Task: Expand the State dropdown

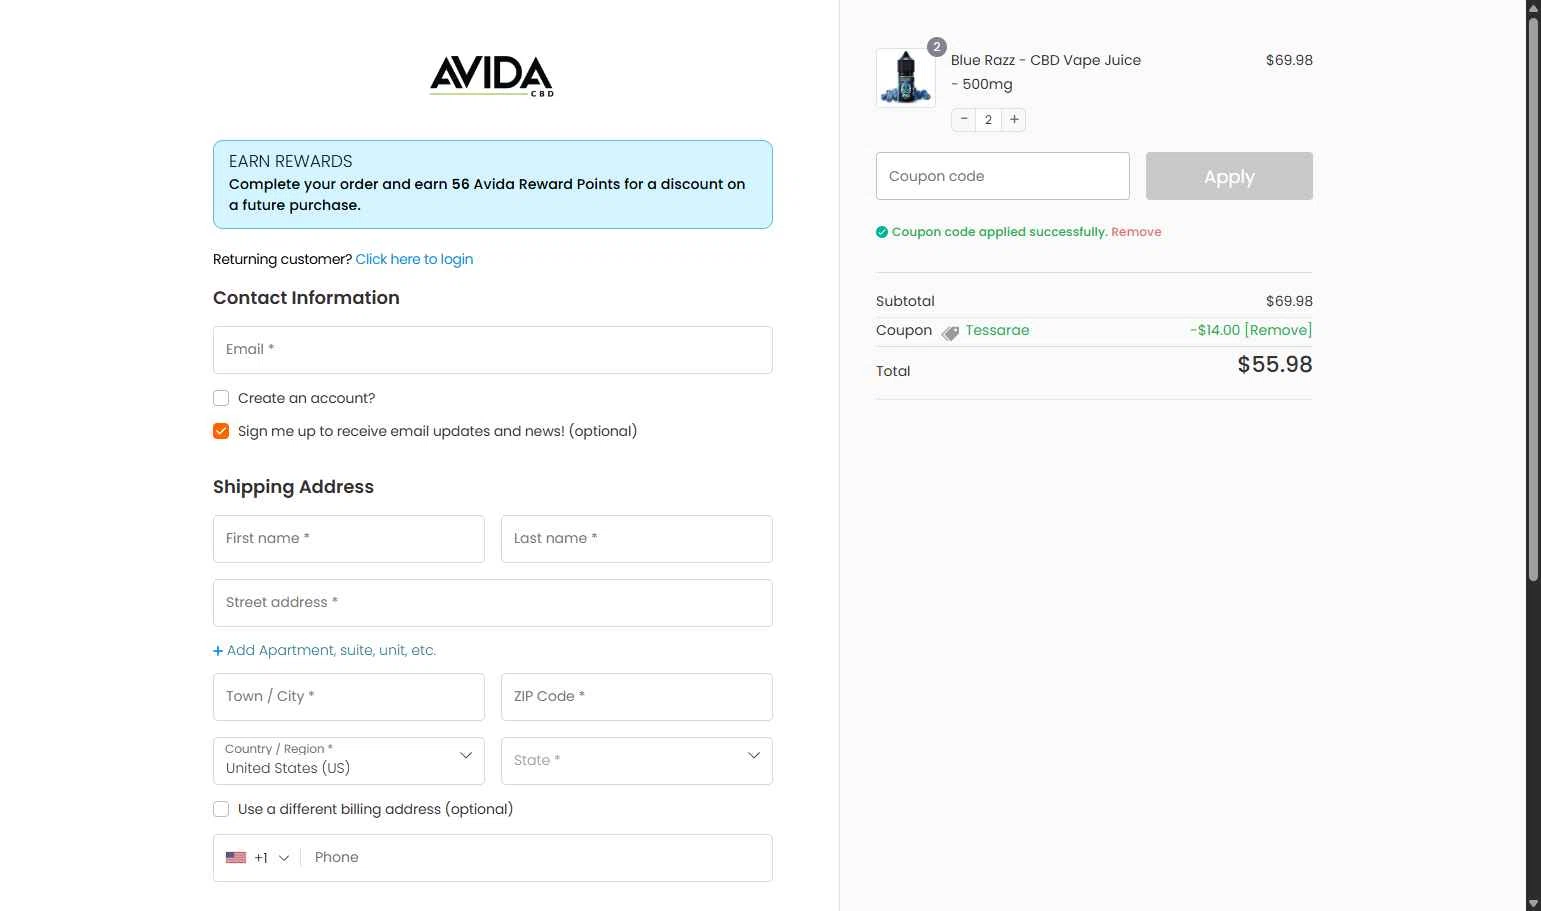Action: [x=637, y=761]
